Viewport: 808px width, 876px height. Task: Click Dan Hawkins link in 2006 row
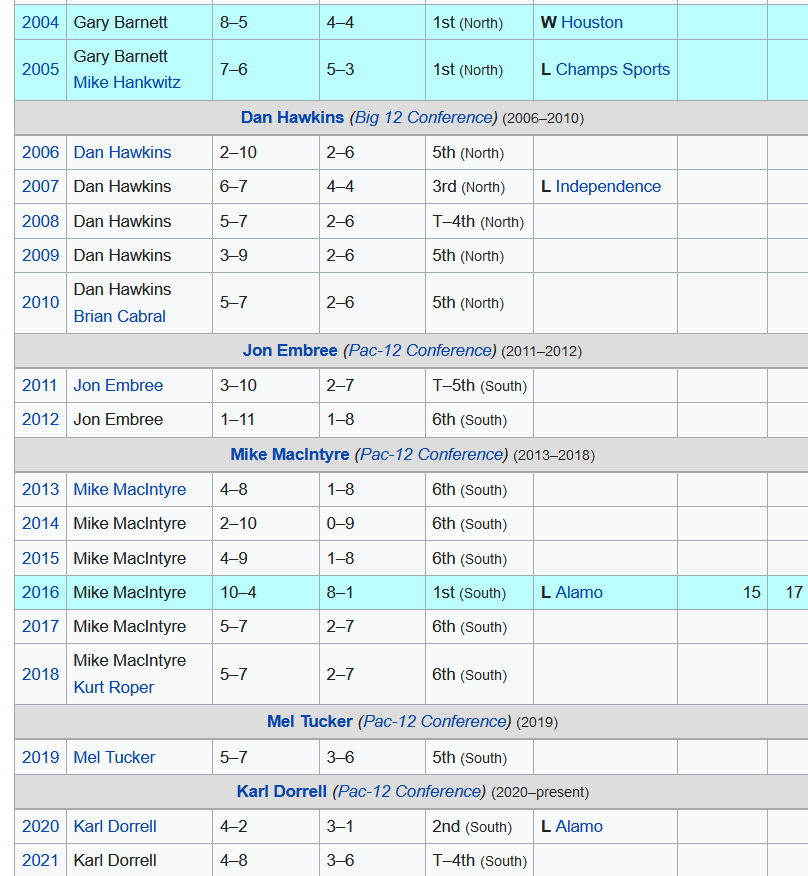pyautogui.click(x=122, y=152)
